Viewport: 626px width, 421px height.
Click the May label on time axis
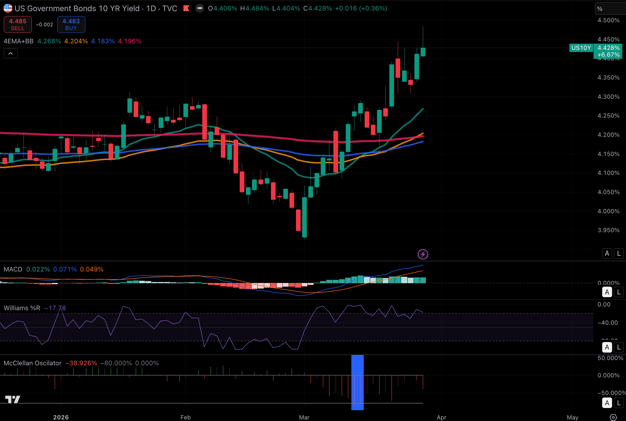572,417
